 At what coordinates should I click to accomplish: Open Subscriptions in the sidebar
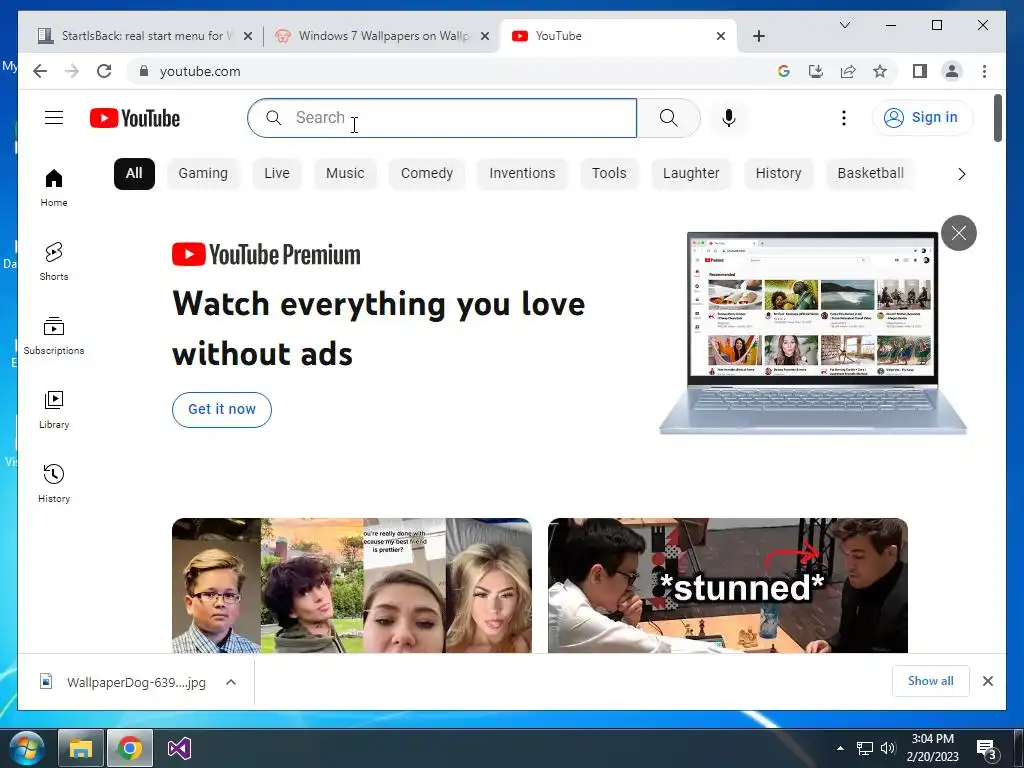click(x=54, y=336)
